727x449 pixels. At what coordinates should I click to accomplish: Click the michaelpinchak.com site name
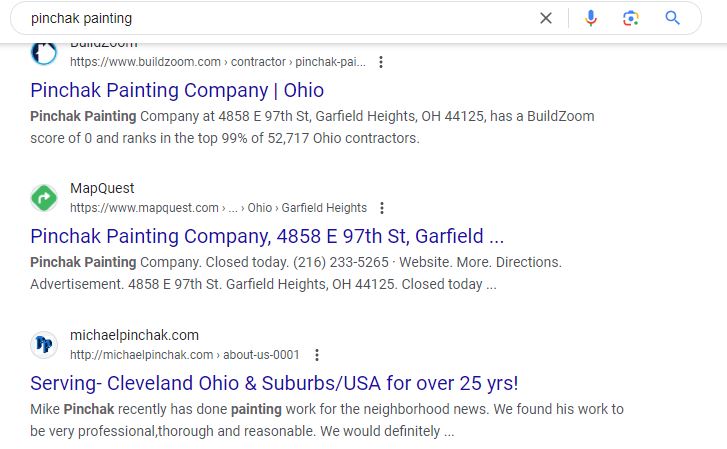pos(134,335)
